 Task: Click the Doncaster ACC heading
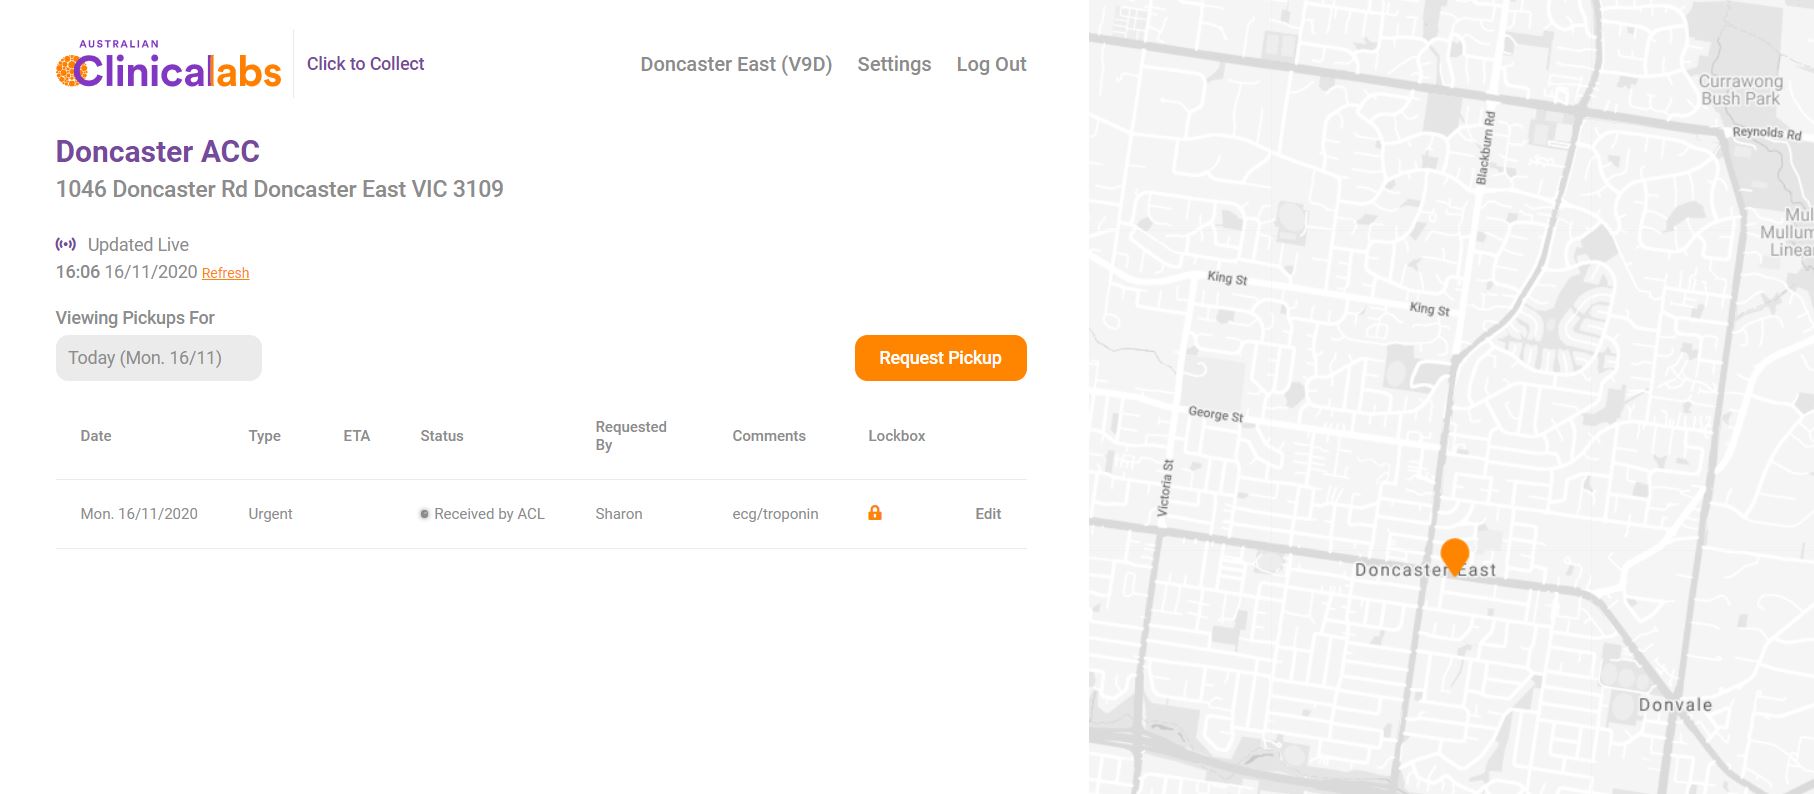(x=158, y=152)
